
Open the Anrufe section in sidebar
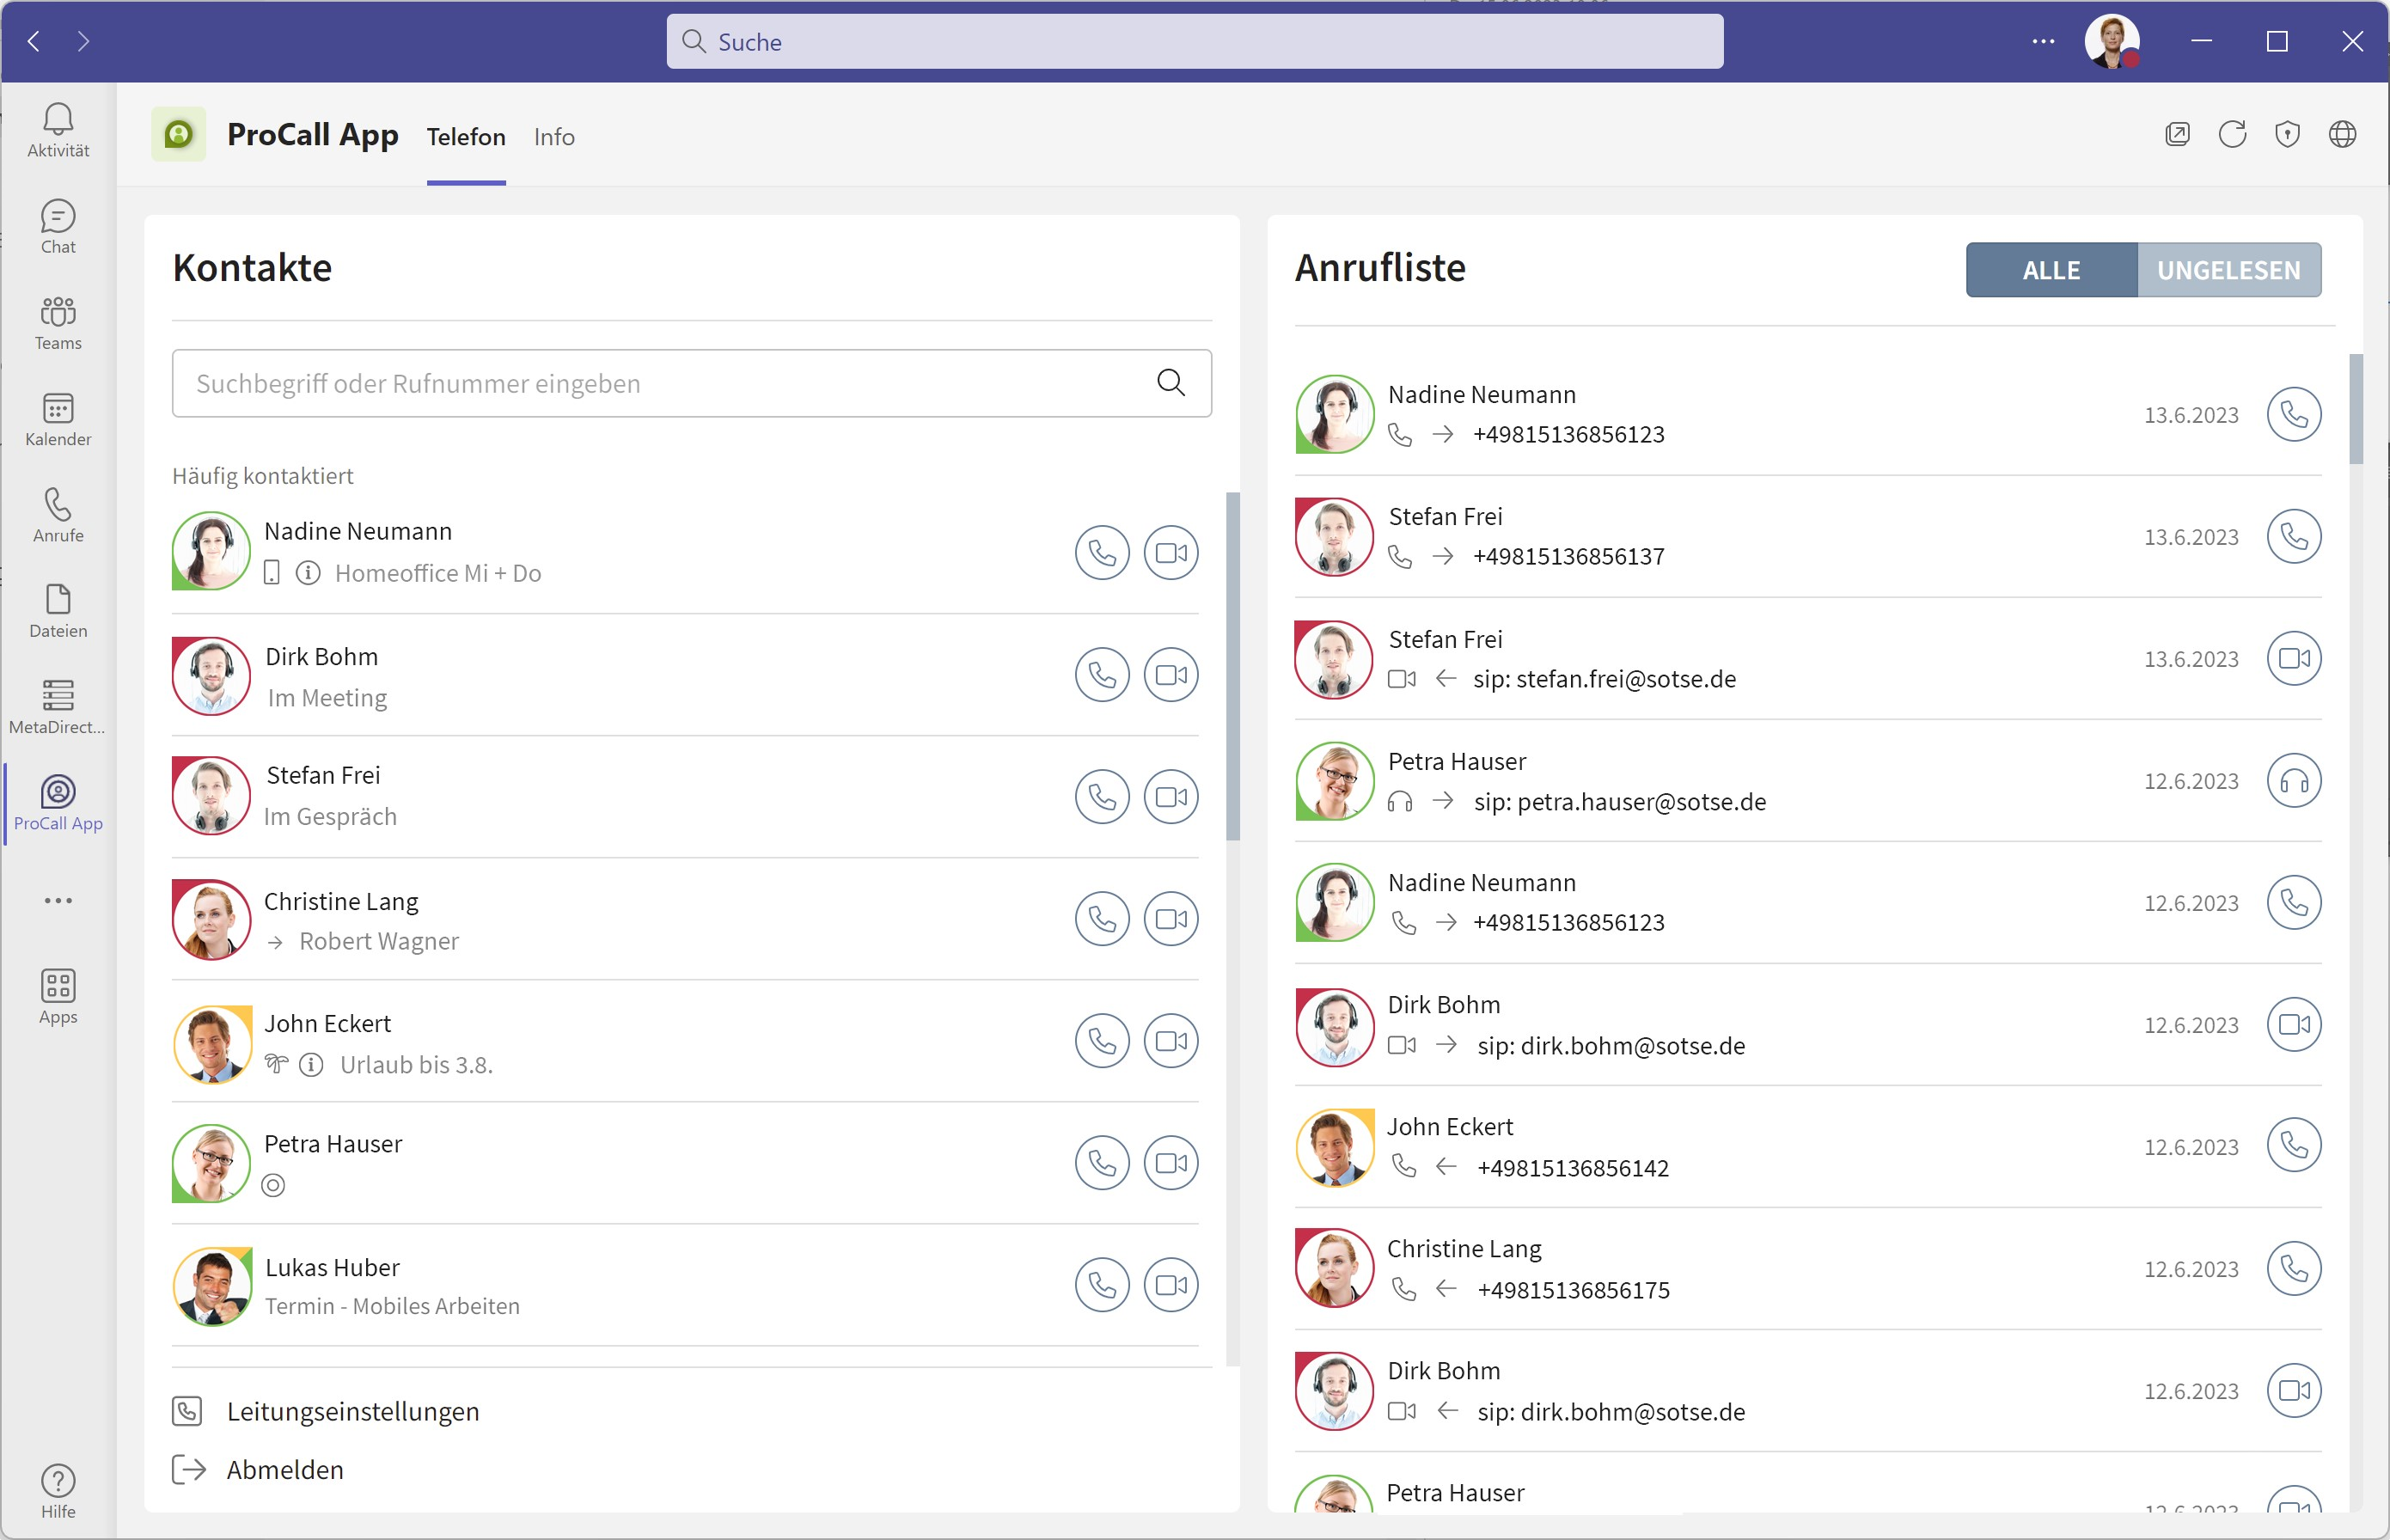coord(58,514)
